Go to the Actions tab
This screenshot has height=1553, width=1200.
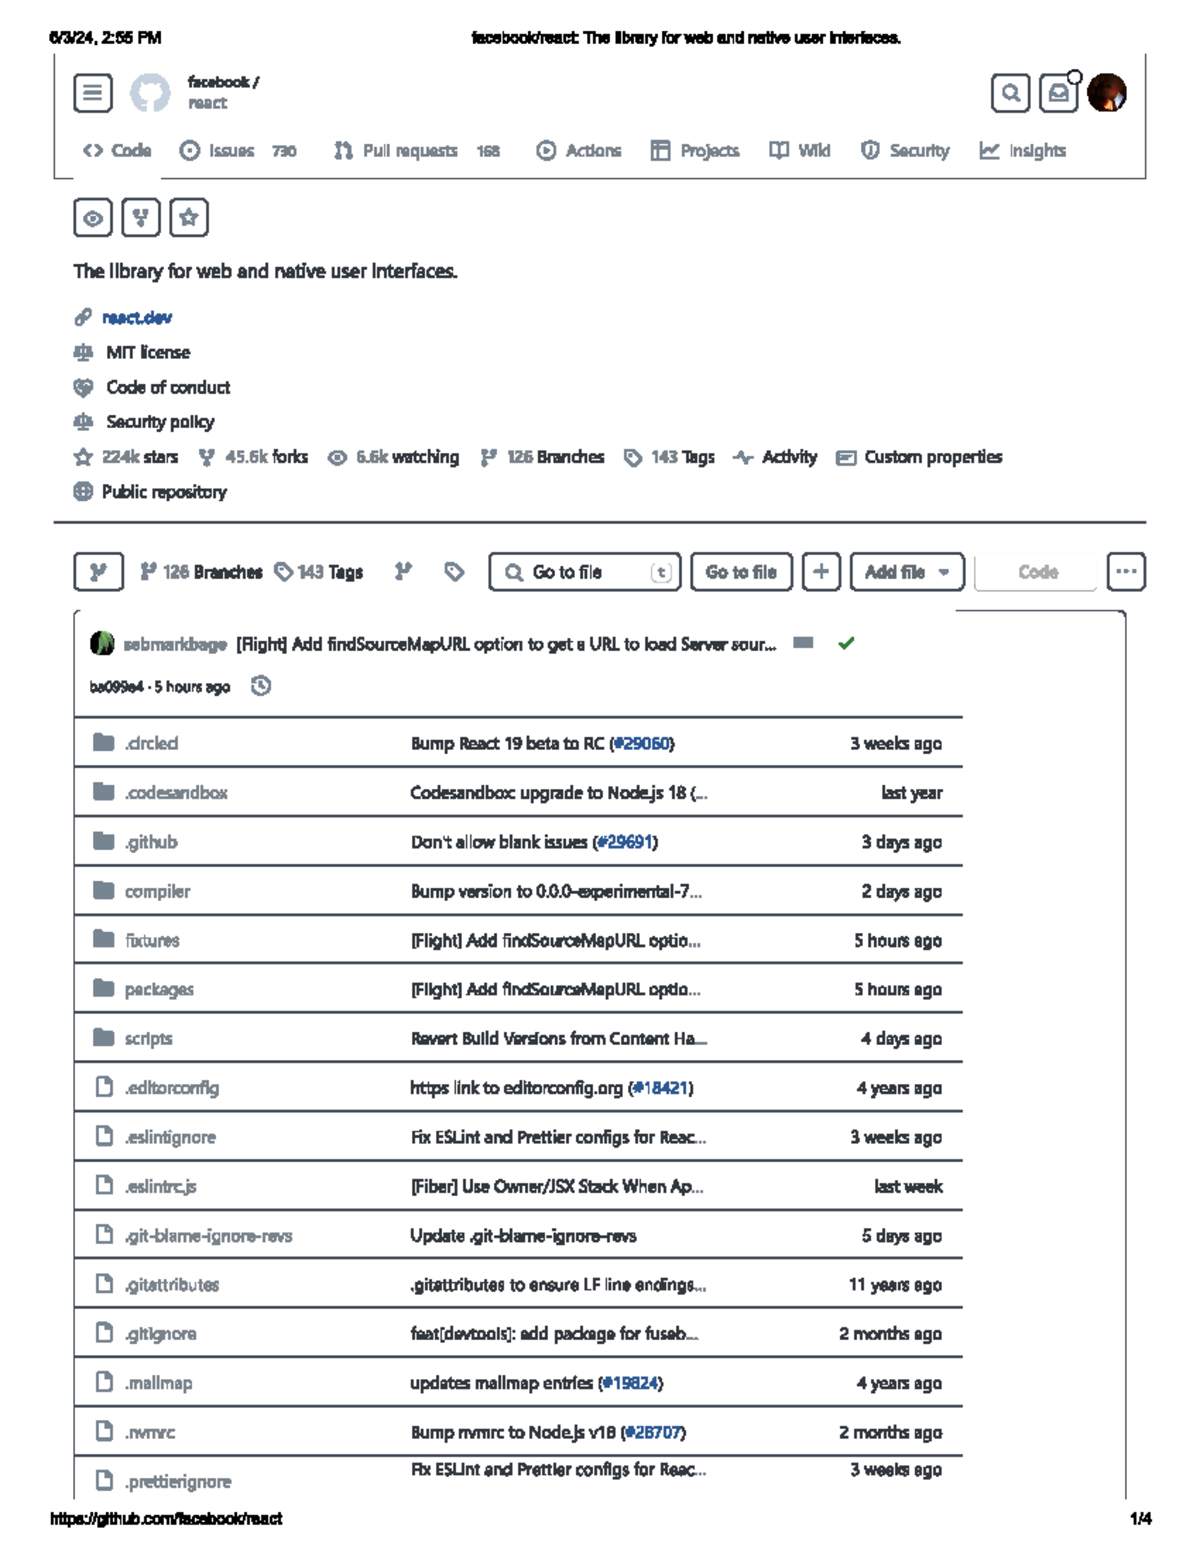579,151
